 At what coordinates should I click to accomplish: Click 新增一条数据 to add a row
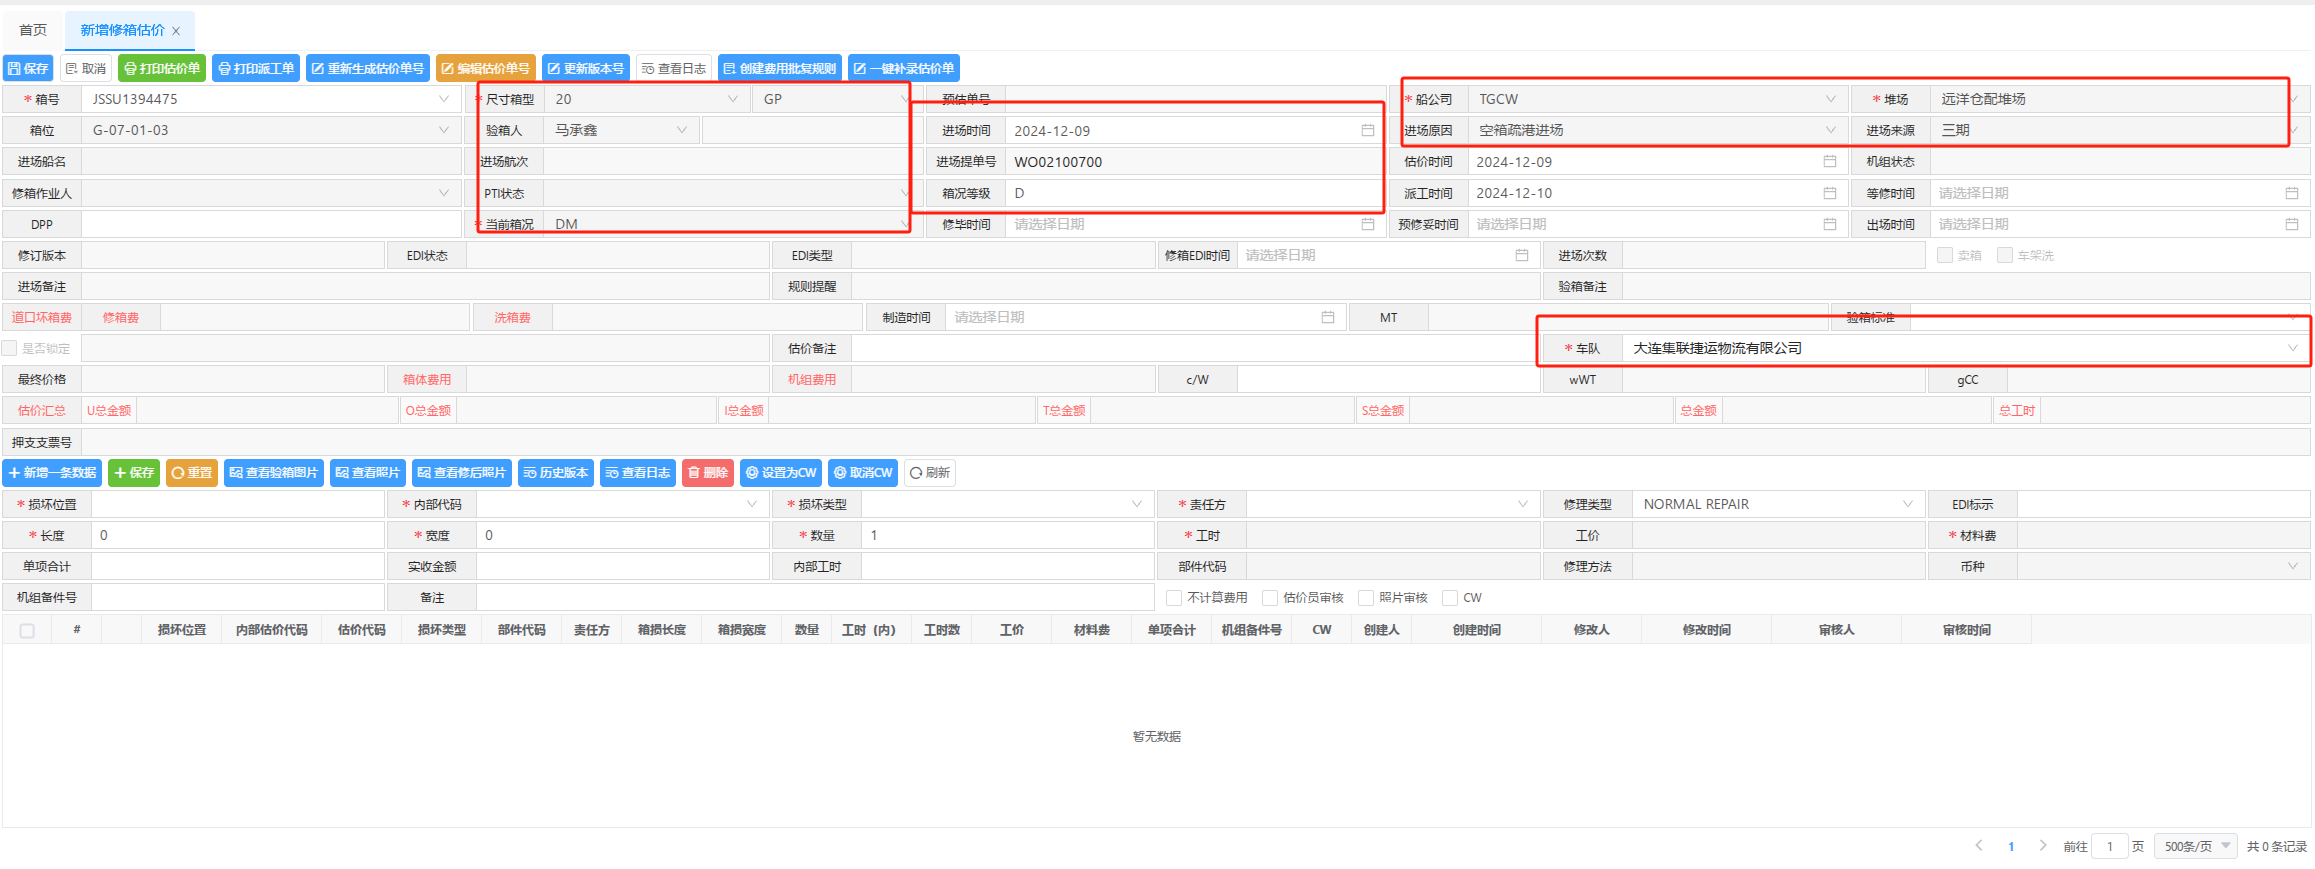click(x=52, y=473)
